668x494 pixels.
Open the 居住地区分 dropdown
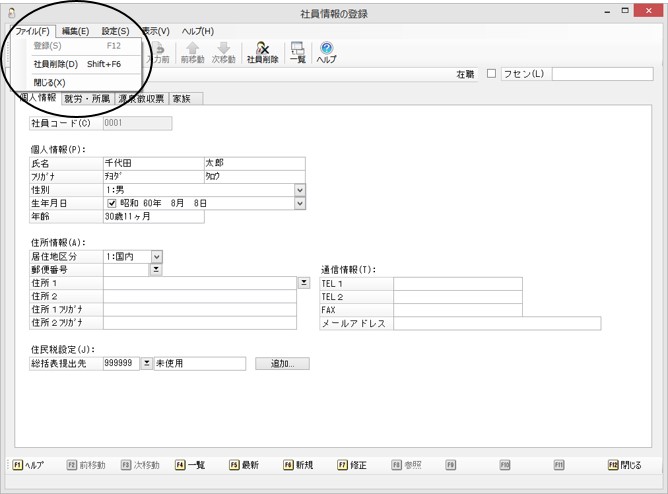click(157, 256)
